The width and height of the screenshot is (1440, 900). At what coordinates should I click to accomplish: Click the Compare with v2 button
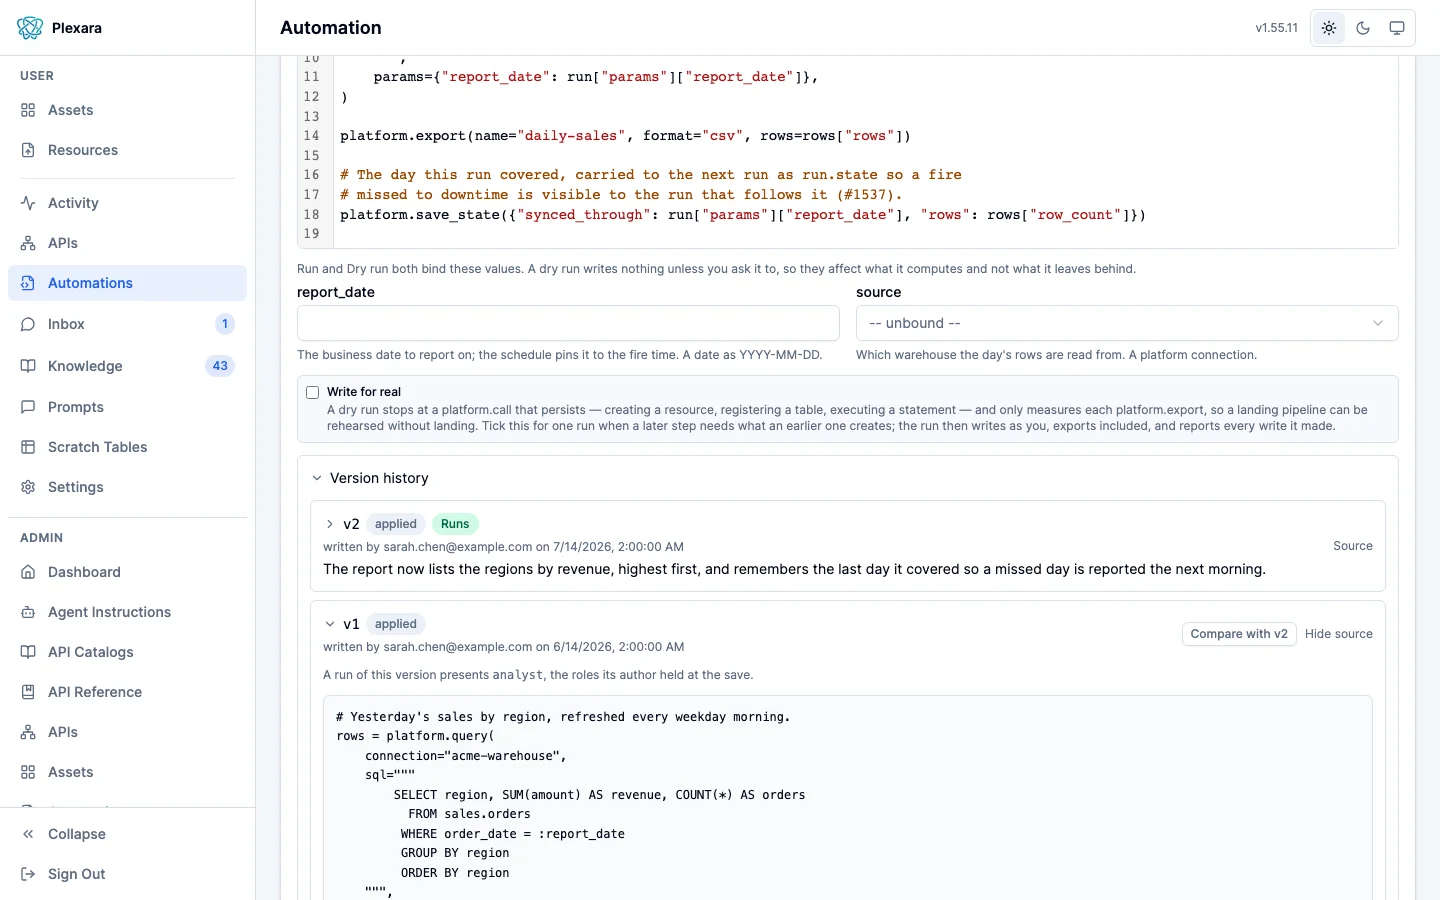[x=1239, y=634]
